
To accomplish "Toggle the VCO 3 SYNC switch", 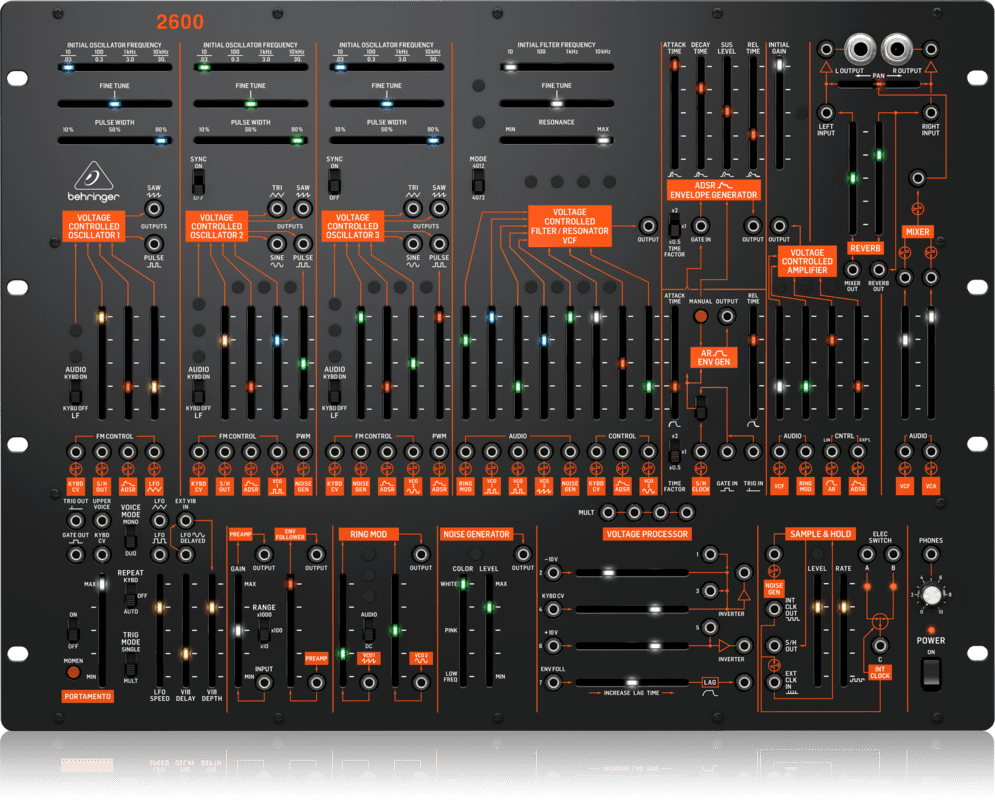I will (x=334, y=184).
